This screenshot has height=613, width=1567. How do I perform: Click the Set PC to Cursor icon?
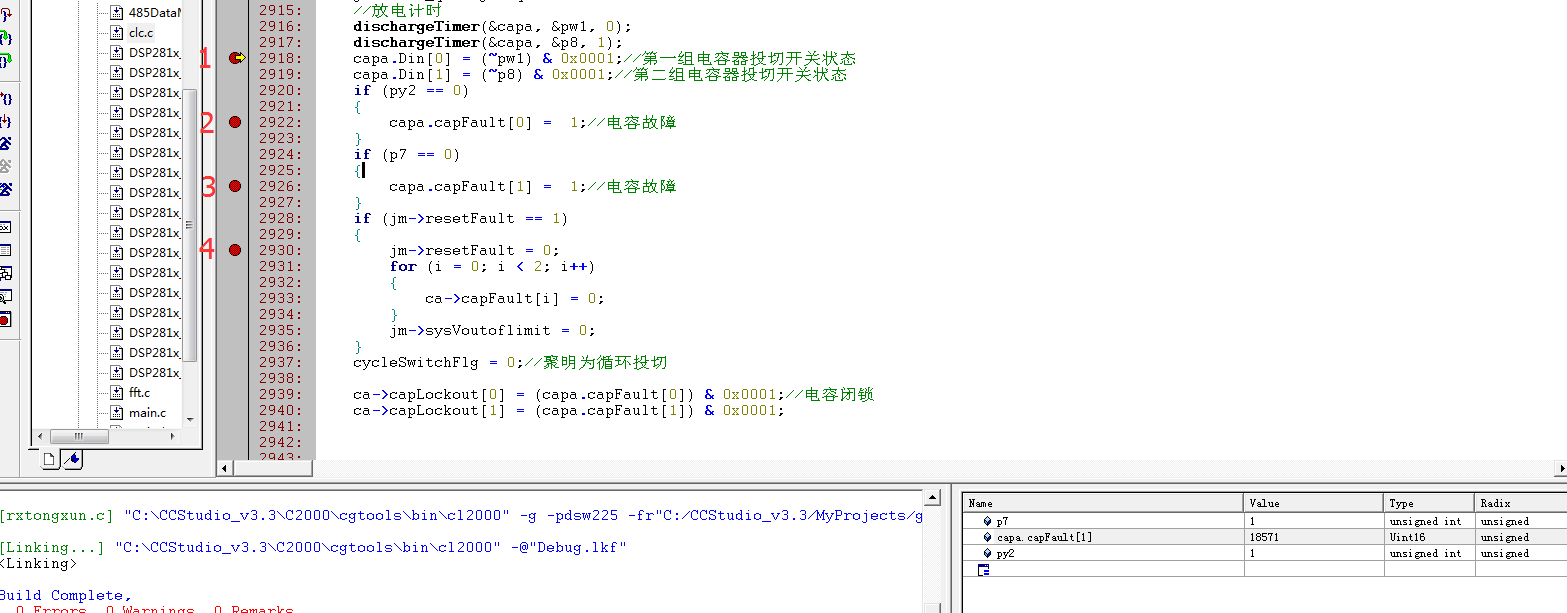[x=6, y=121]
